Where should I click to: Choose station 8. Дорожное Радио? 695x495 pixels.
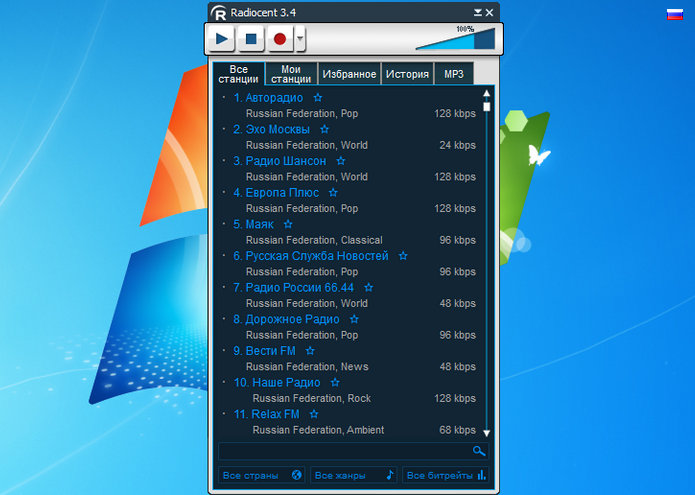(286, 320)
